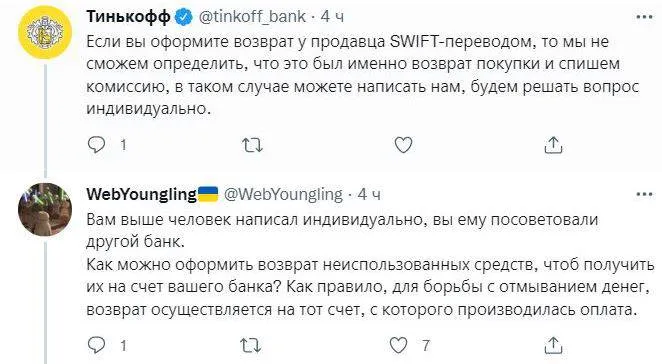The image size is (662, 364).
Task: Click the @WebYoungling handle
Action: pos(283,195)
